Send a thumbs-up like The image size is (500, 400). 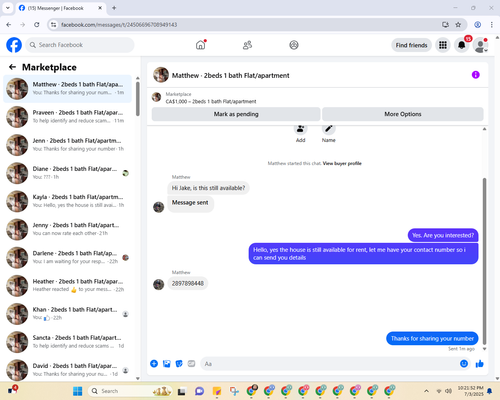click(480, 364)
